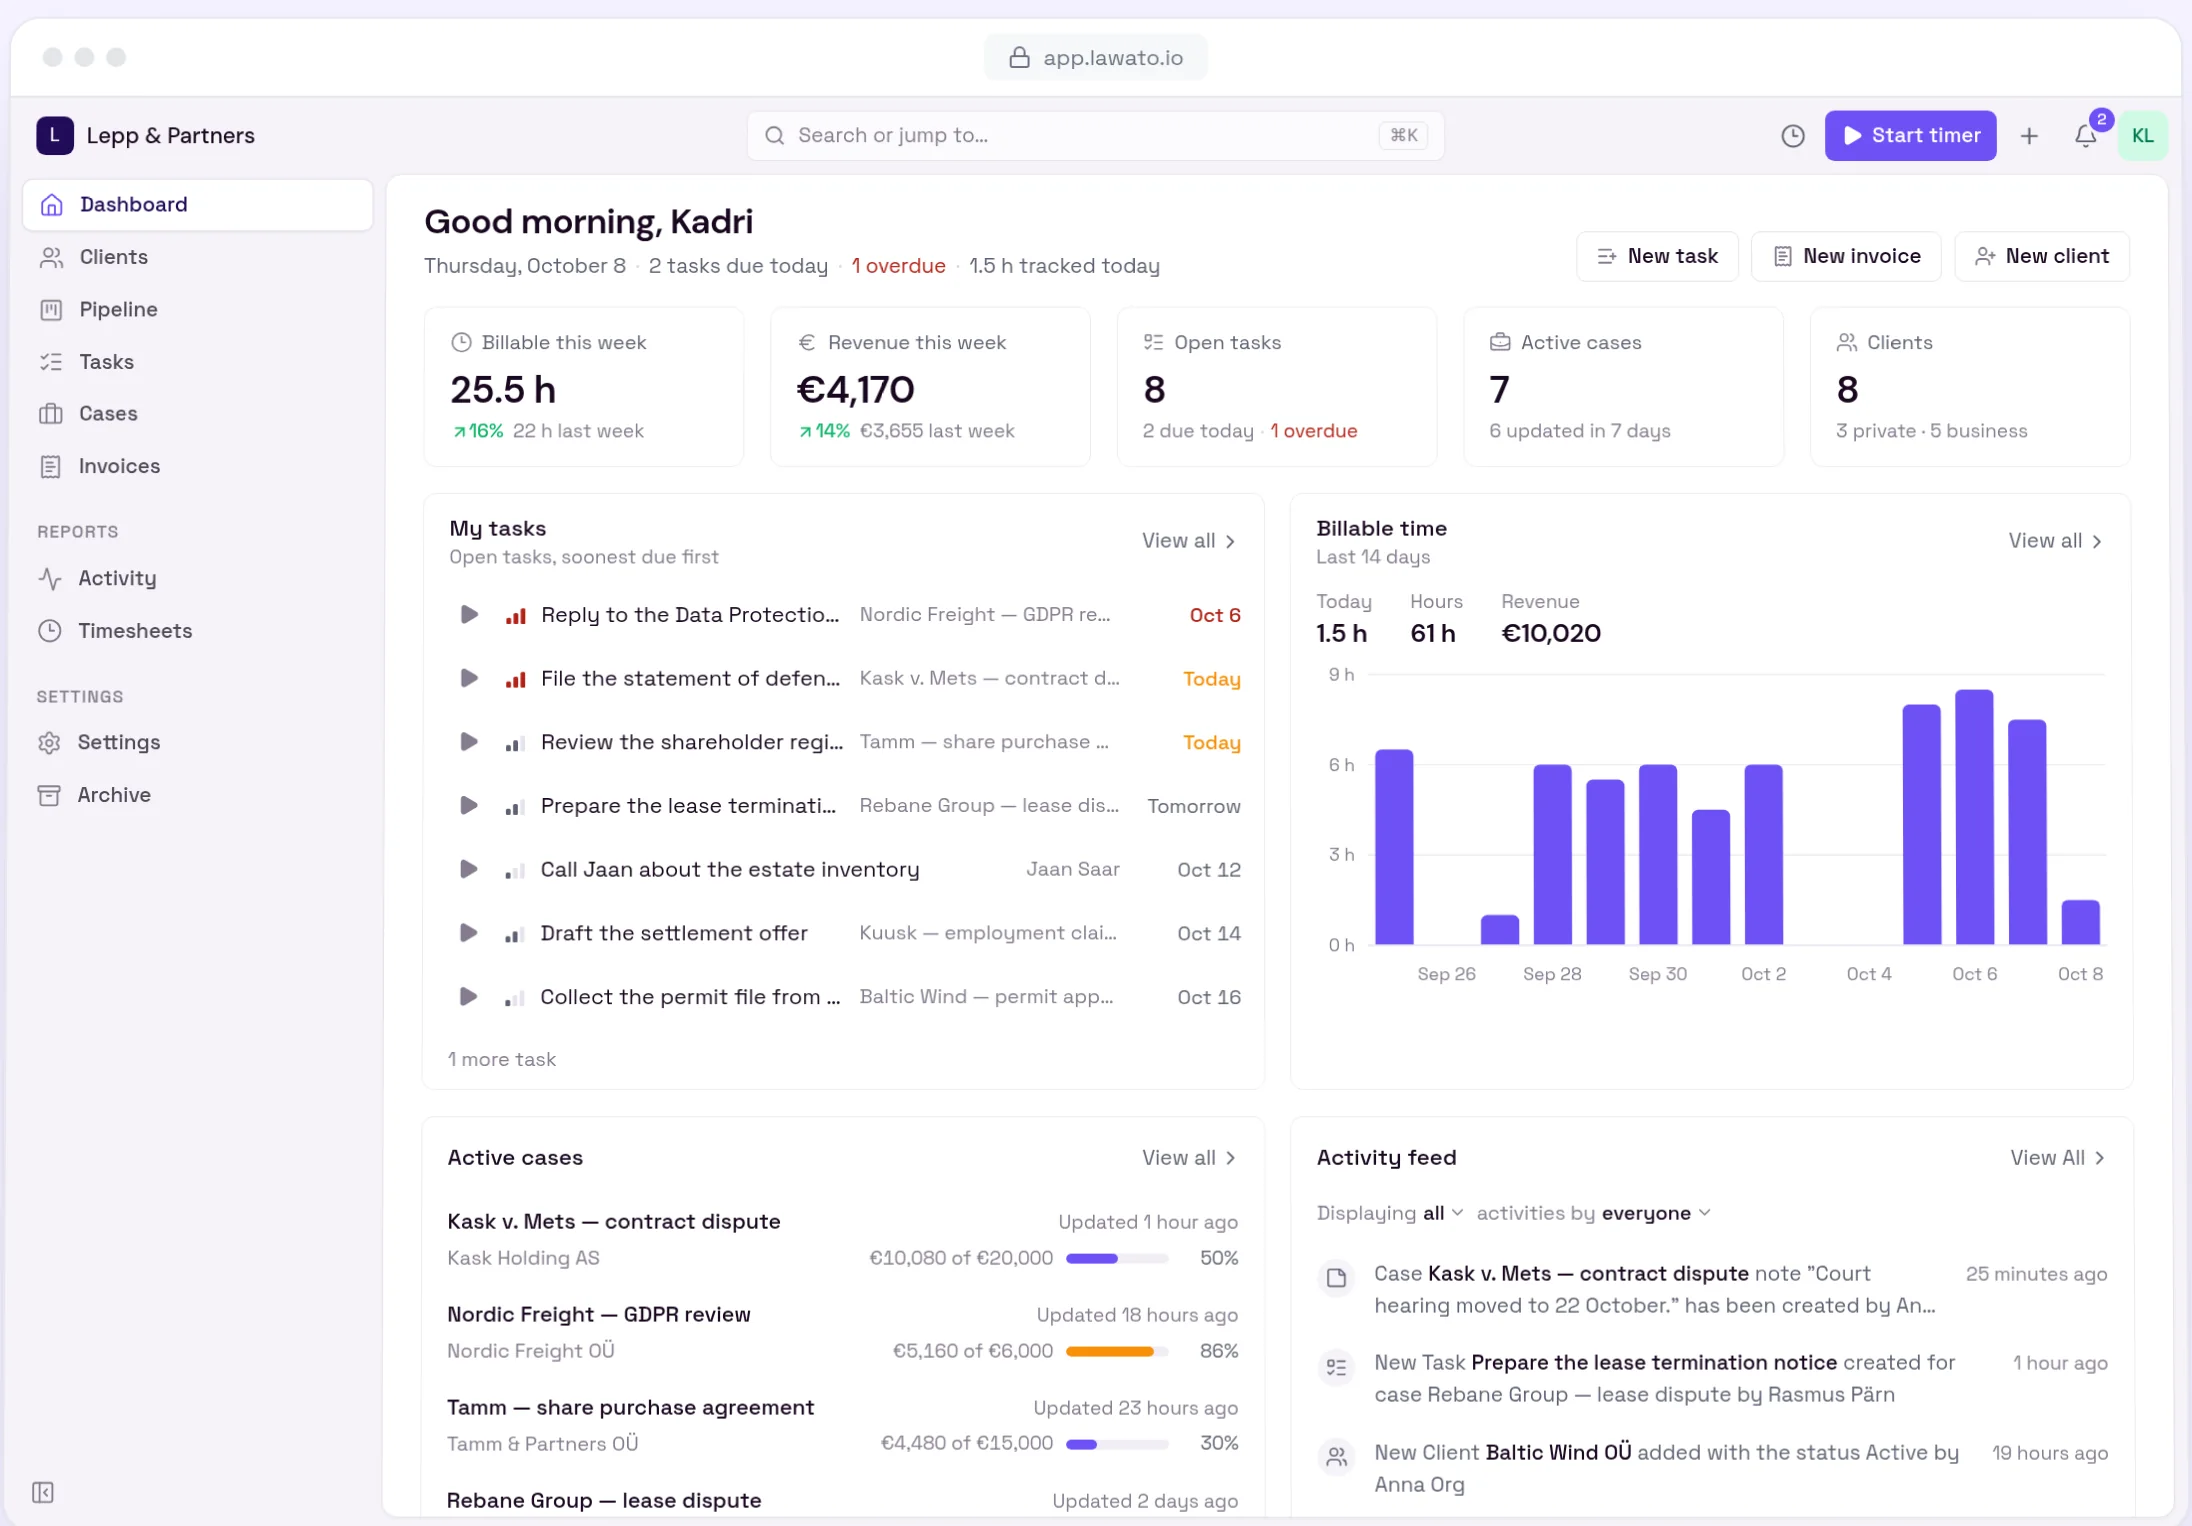Open the activities by everyone dropdown
Viewport: 2192px width, 1526px height.
tap(1656, 1213)
